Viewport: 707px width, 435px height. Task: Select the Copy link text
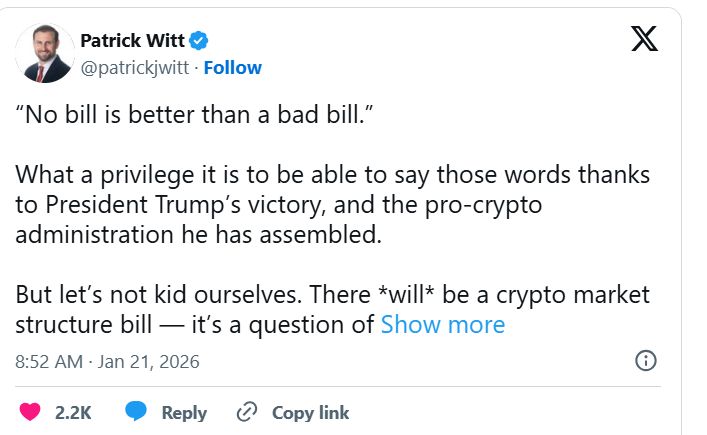point(310,412)
